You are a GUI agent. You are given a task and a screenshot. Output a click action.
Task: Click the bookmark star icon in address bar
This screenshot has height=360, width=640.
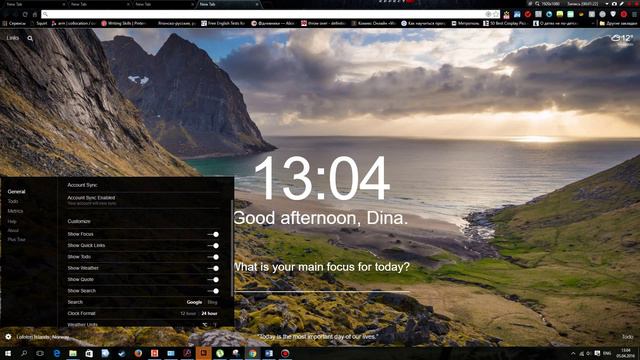(x=496, y=14)
